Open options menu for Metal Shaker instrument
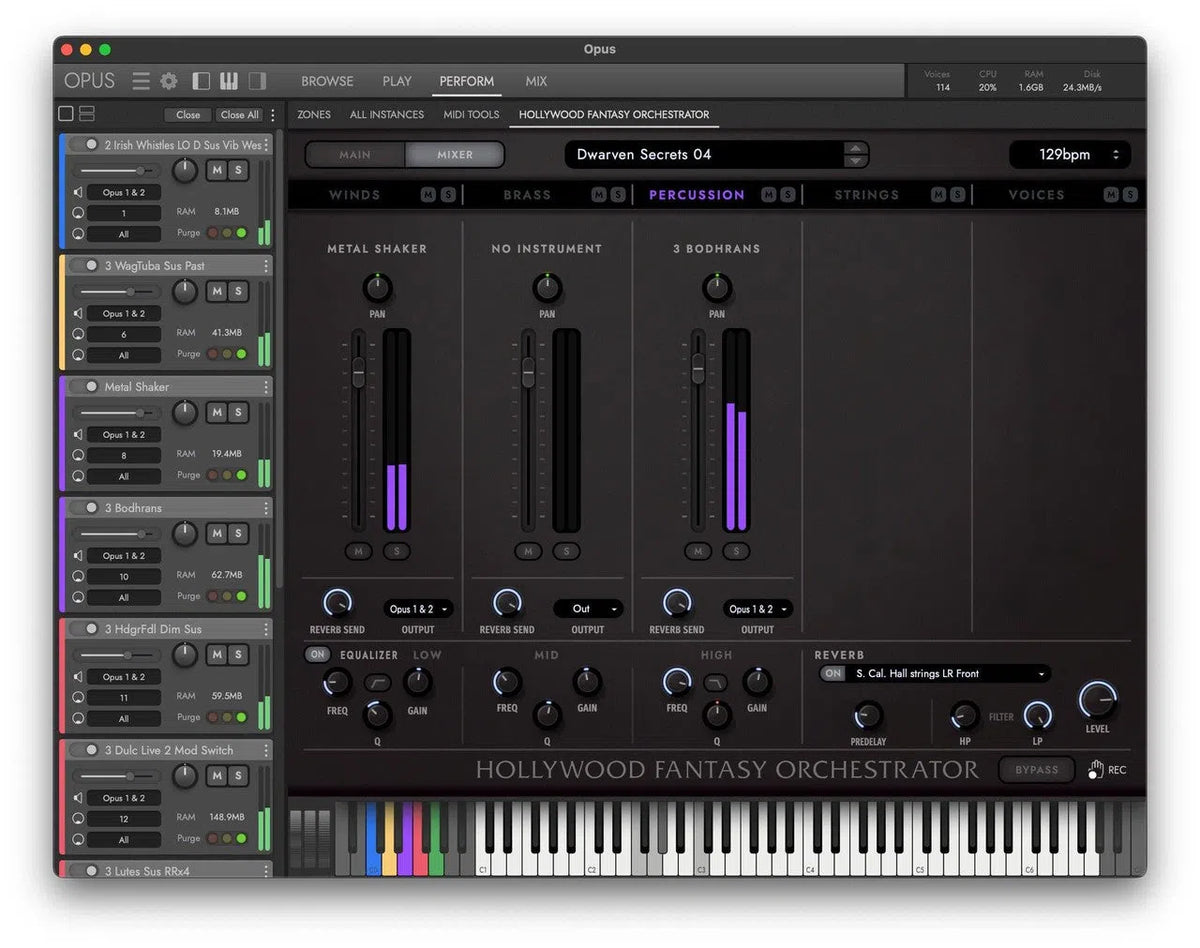The image size is (1200, 948). pos(266,387)
